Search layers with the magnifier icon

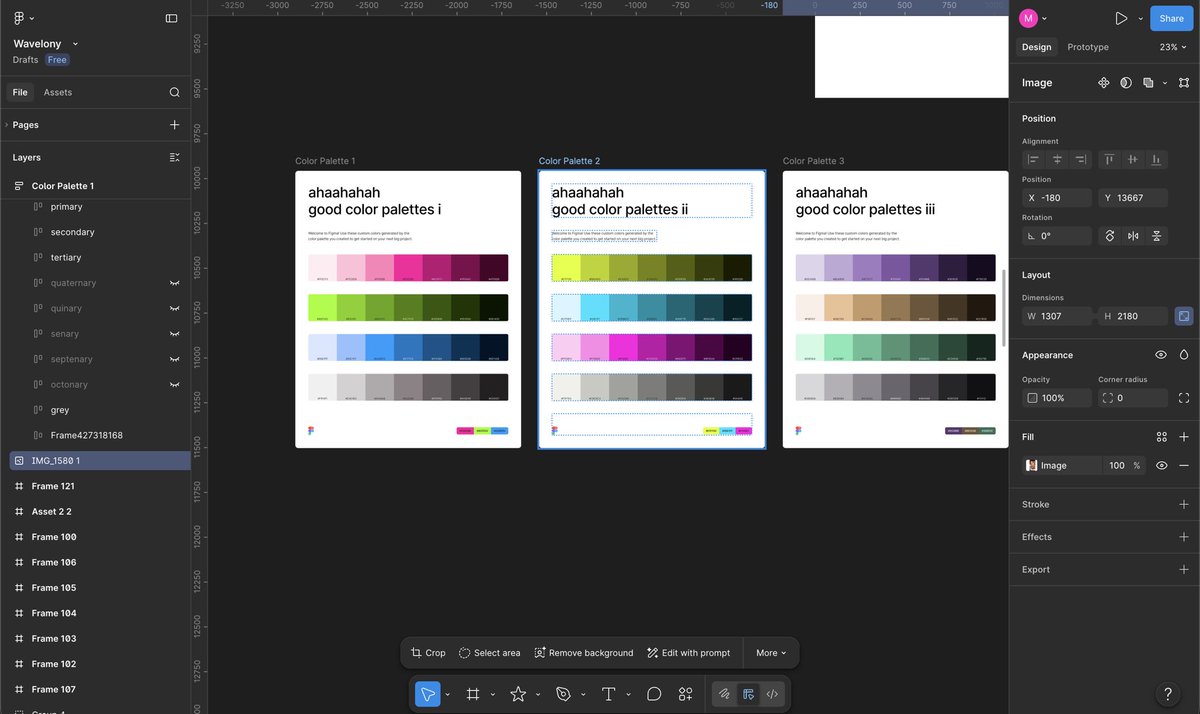[x=174, y=92]
